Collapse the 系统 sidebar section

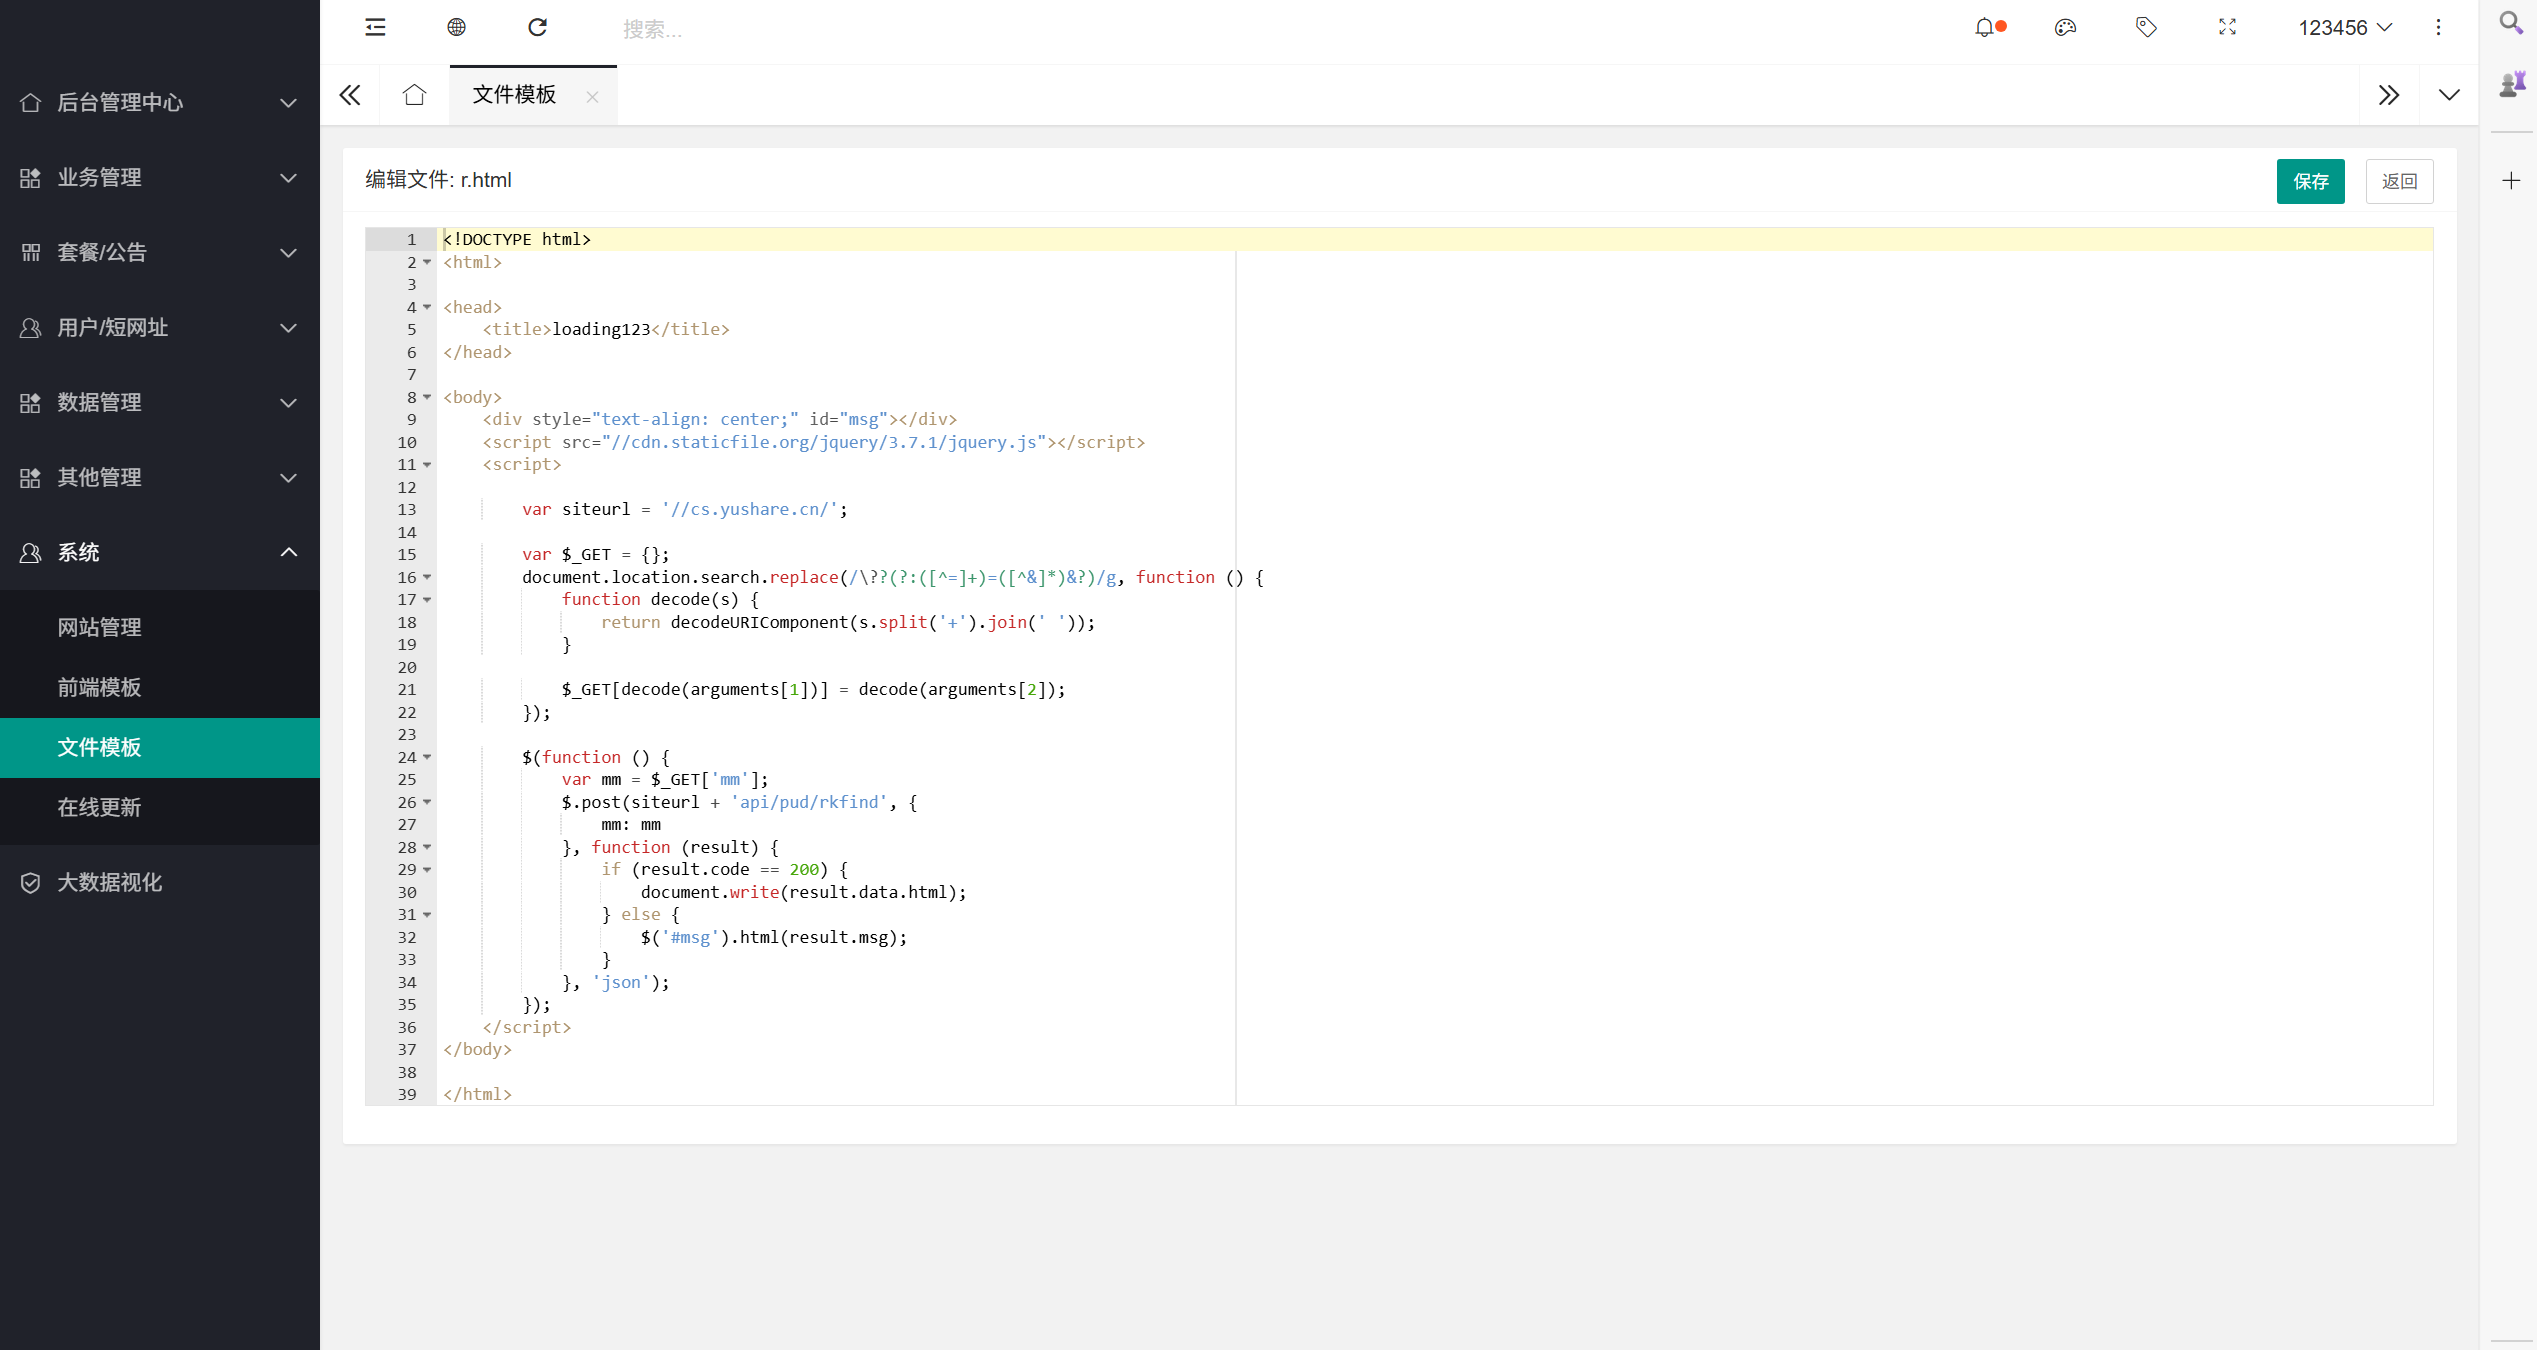160,553
